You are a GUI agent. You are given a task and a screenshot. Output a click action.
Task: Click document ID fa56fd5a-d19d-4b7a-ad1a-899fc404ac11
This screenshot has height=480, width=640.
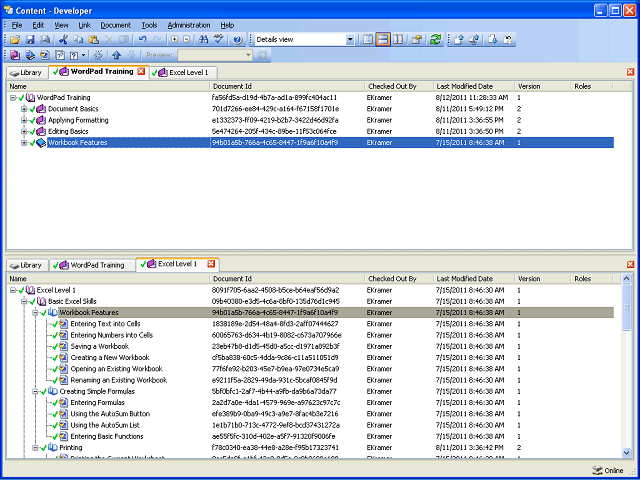274,98
